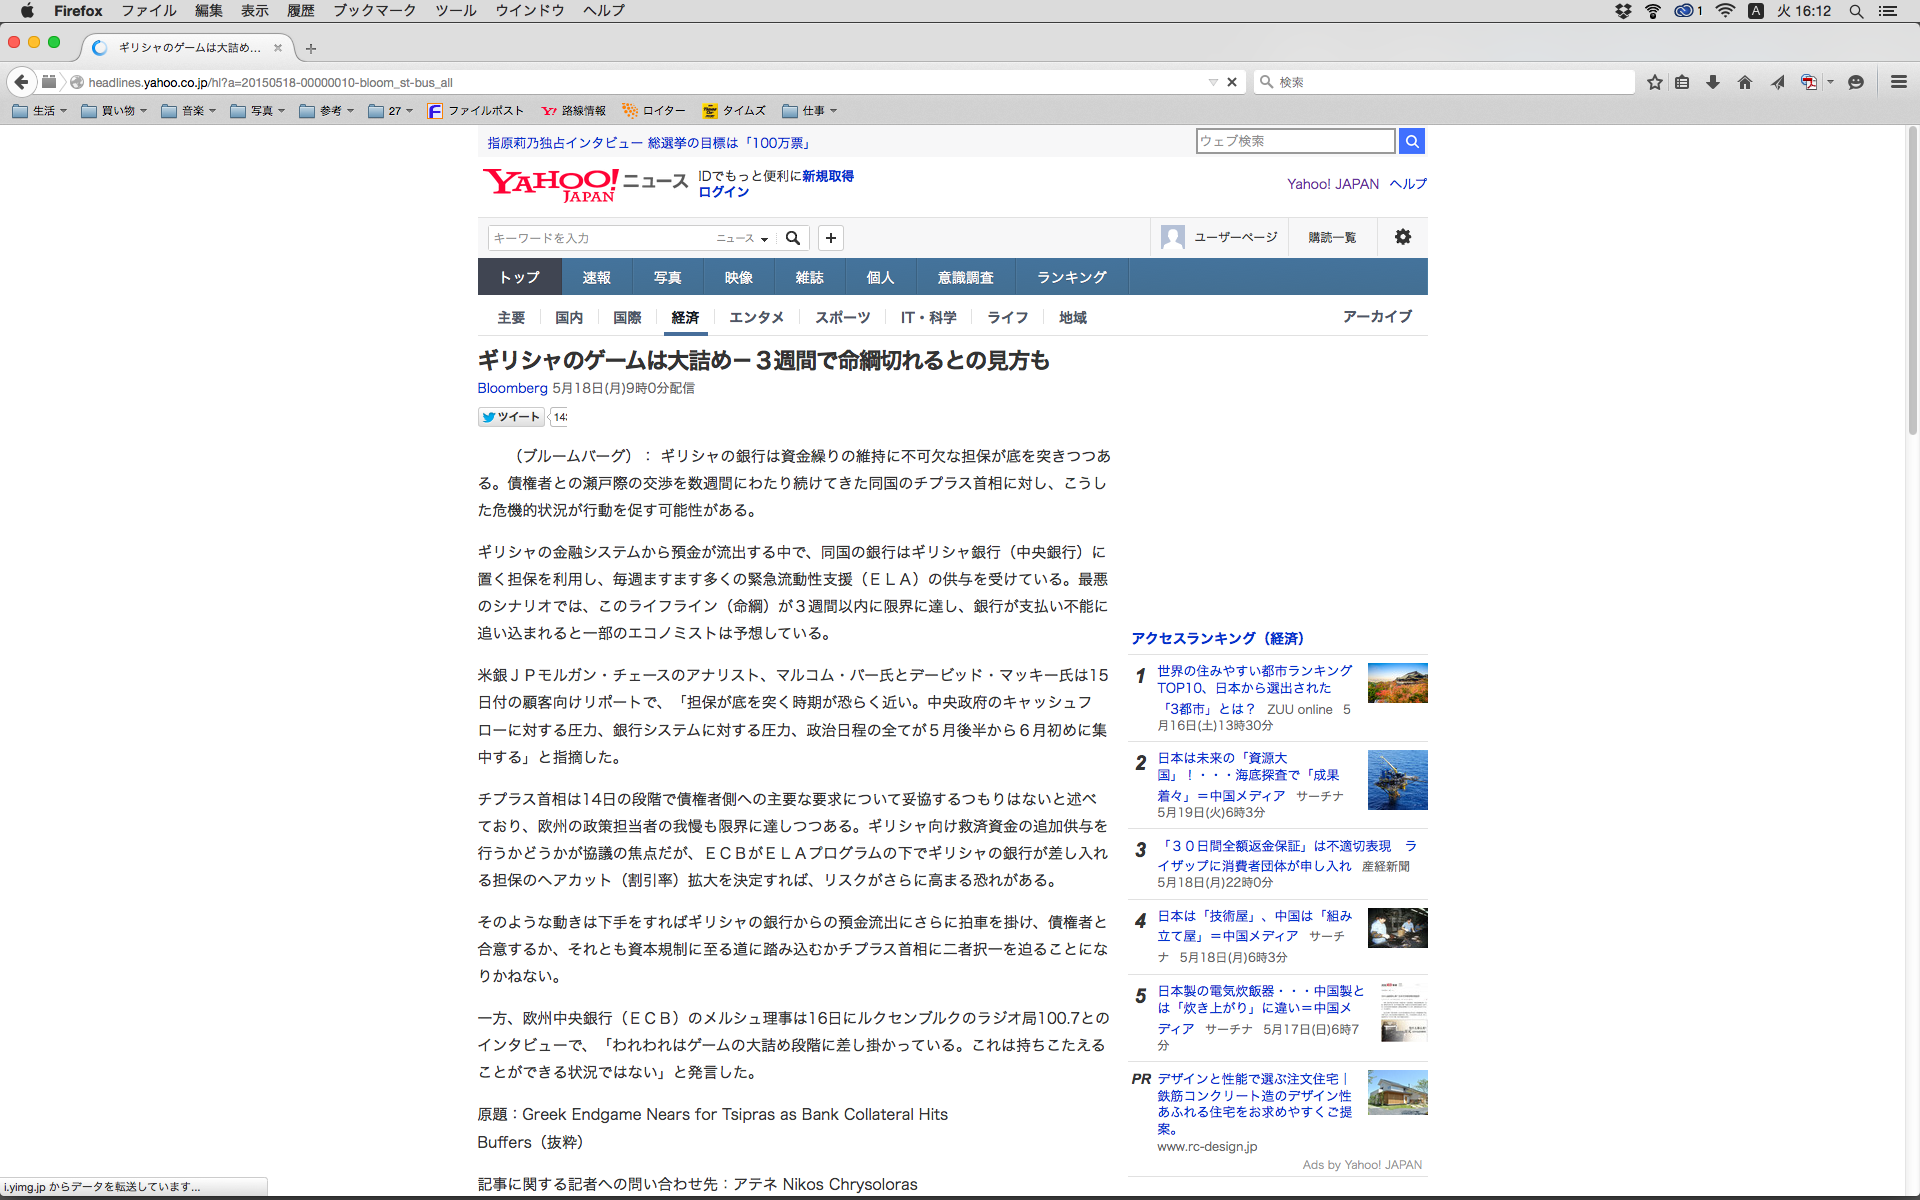Open settings gear icon on Yahoo news bar
The image size is (1920, 1200).
tap(1403, 237)
